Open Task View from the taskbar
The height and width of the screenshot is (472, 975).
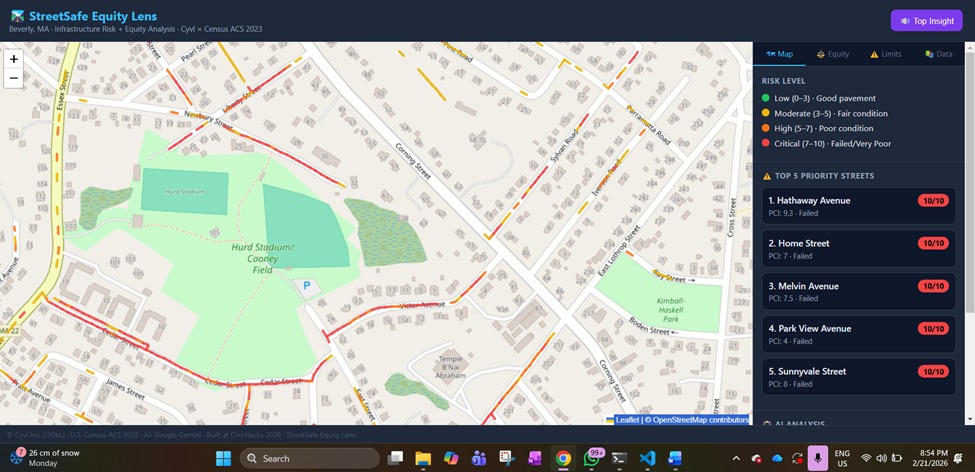pos(395,458)
